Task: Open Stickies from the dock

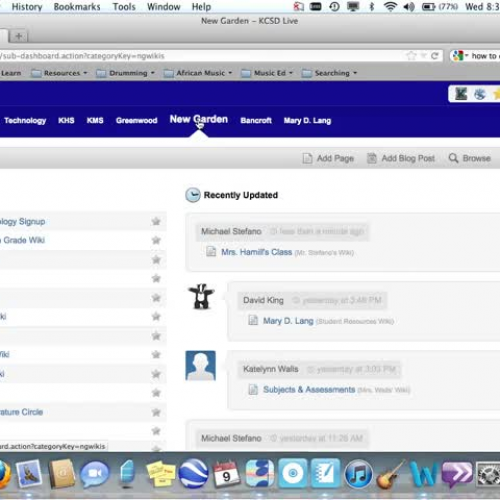Action: [161, 474]
